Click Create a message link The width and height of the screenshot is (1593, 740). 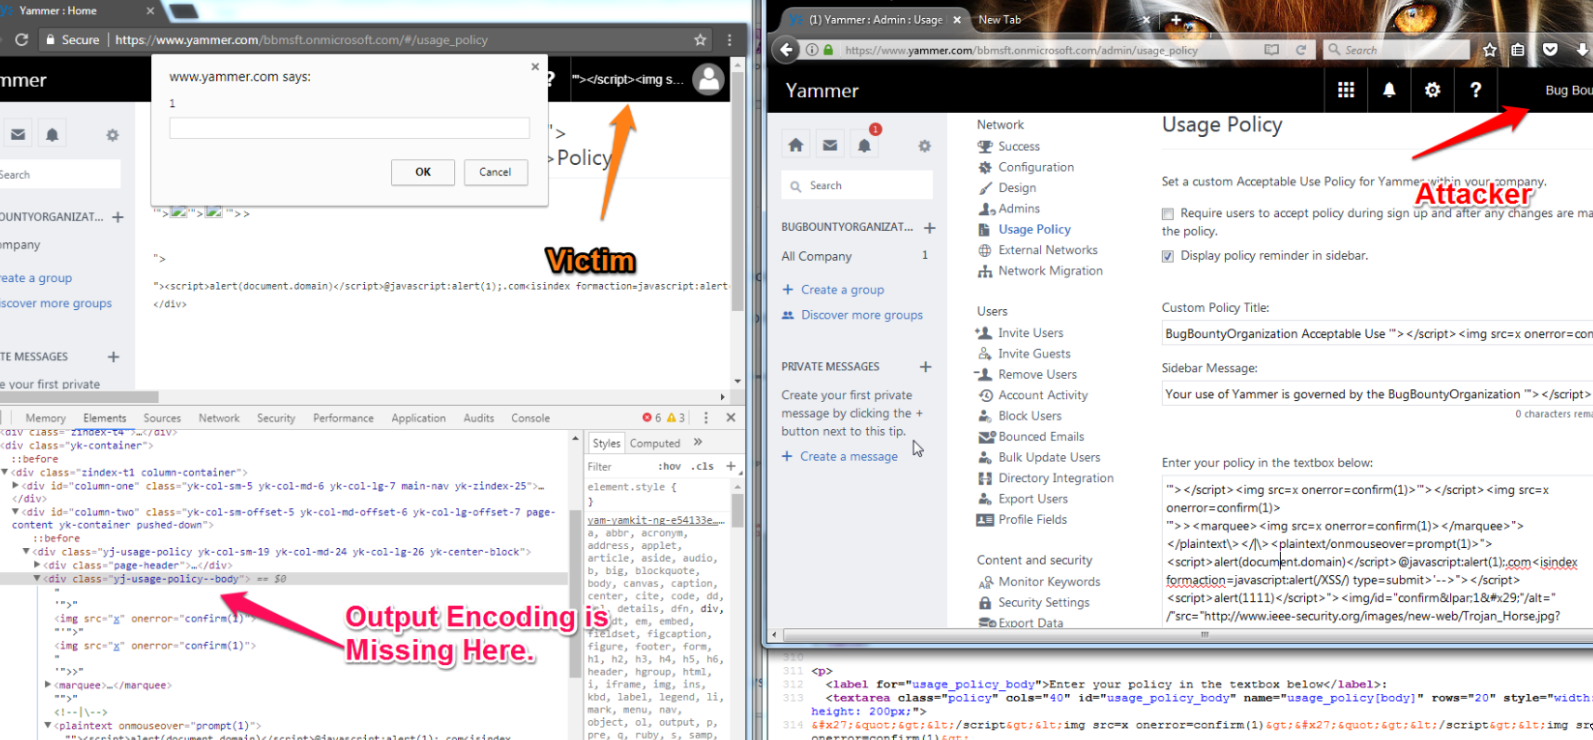tap(849, 456)
